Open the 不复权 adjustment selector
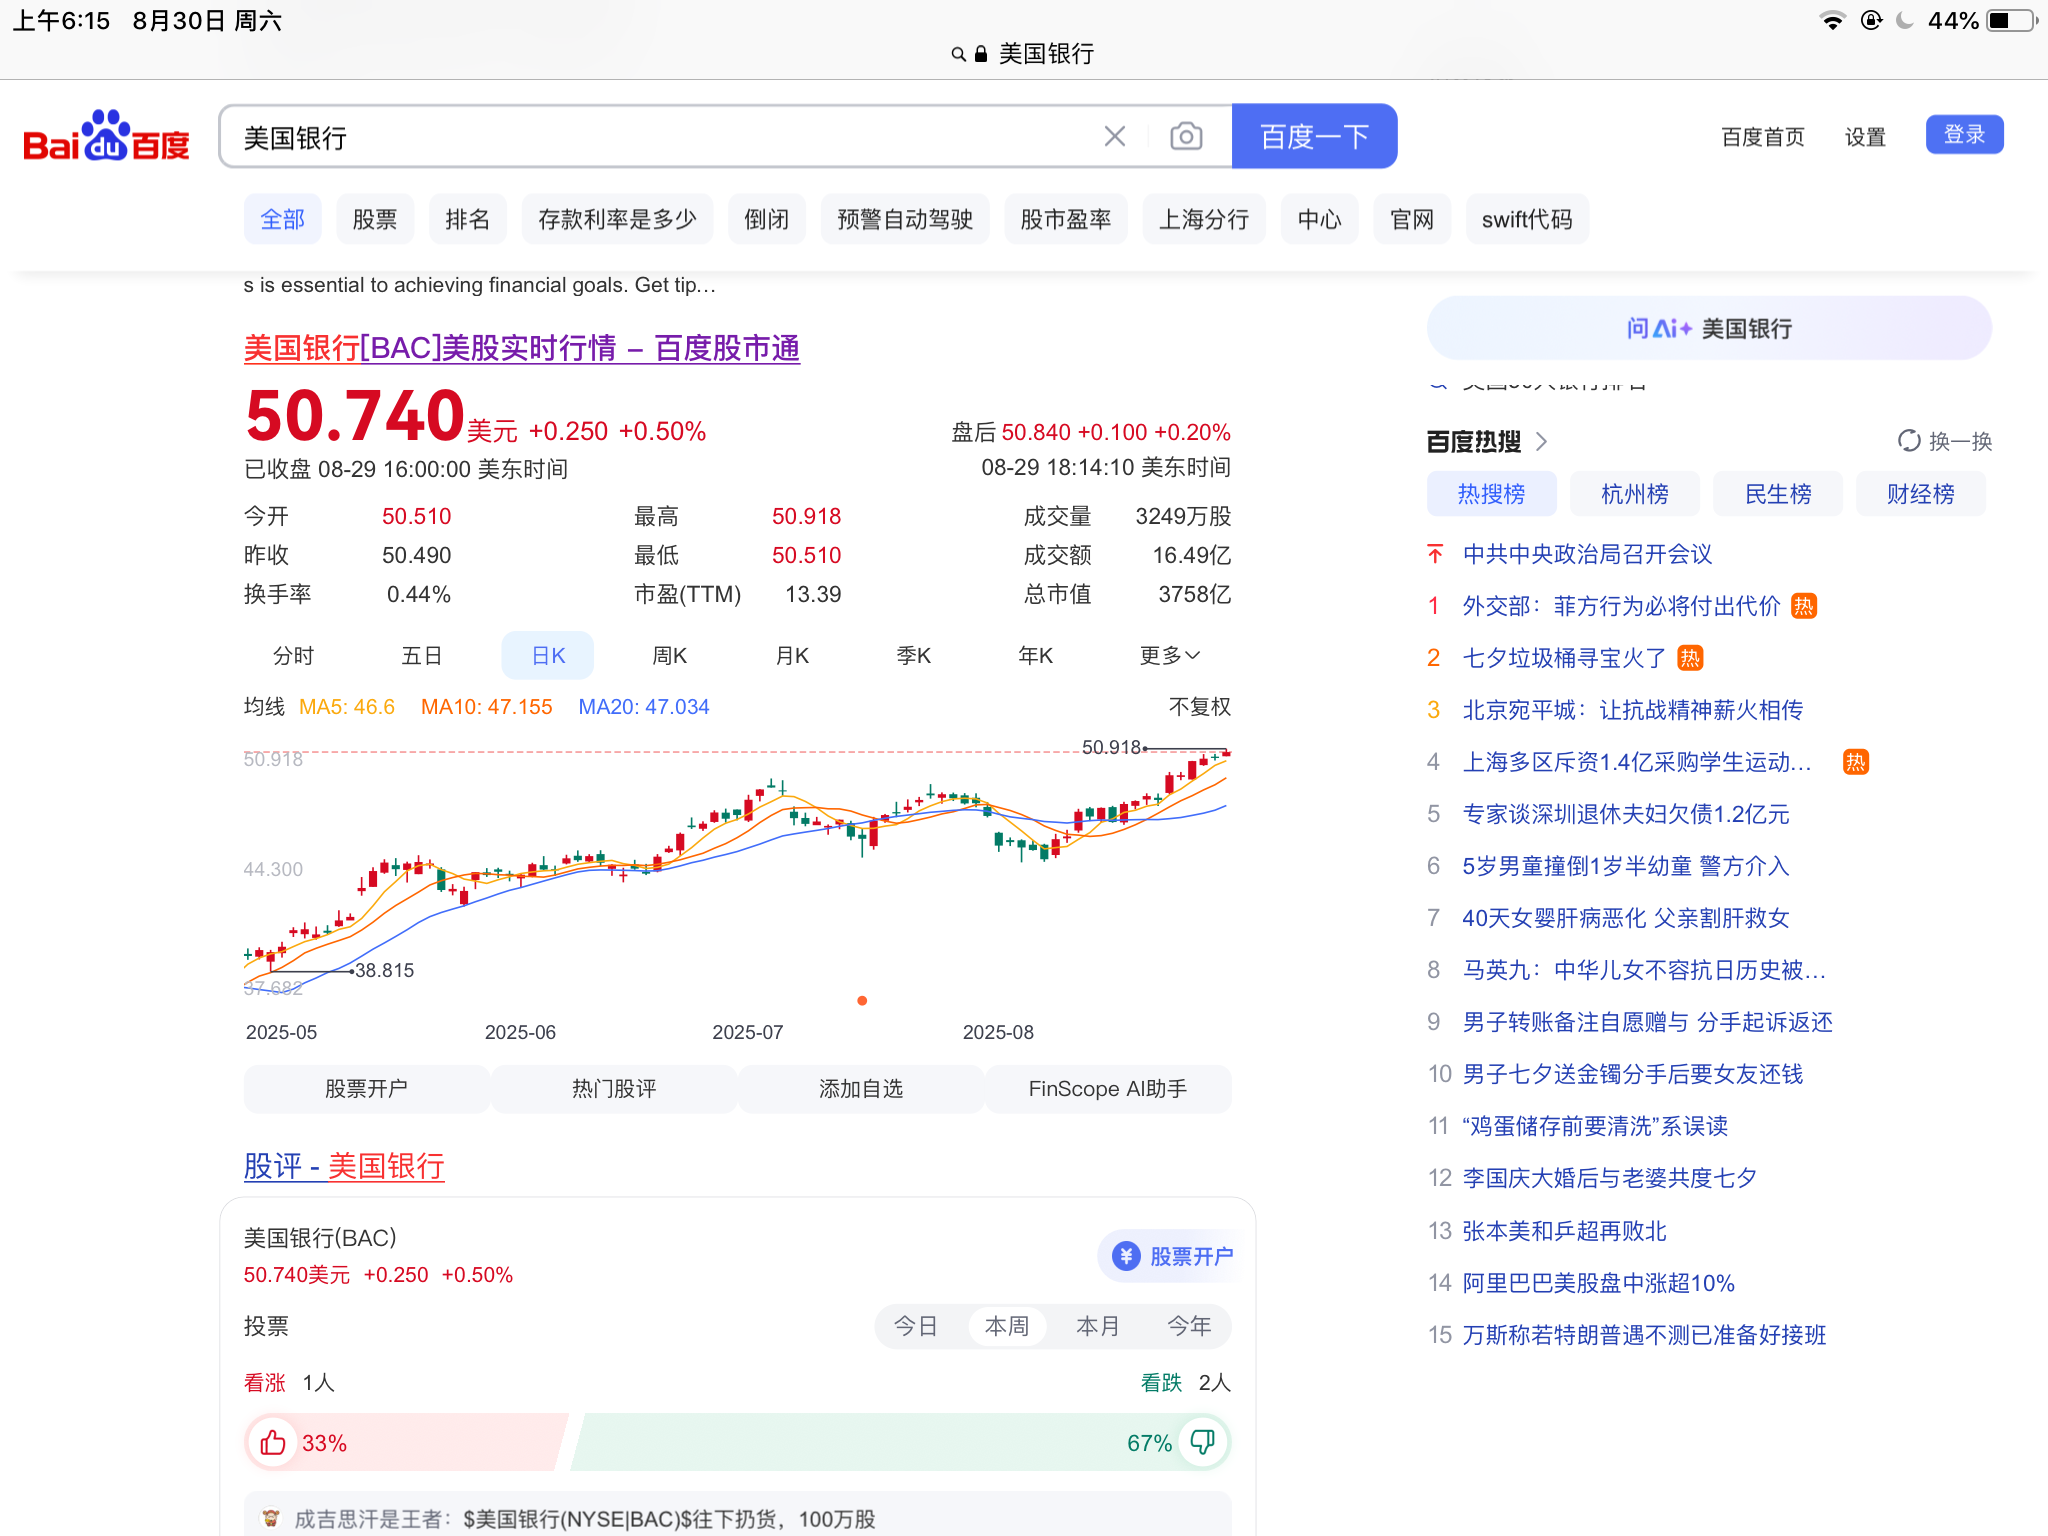This screenshot has height=1536, width=2048. coord(1200,707)
